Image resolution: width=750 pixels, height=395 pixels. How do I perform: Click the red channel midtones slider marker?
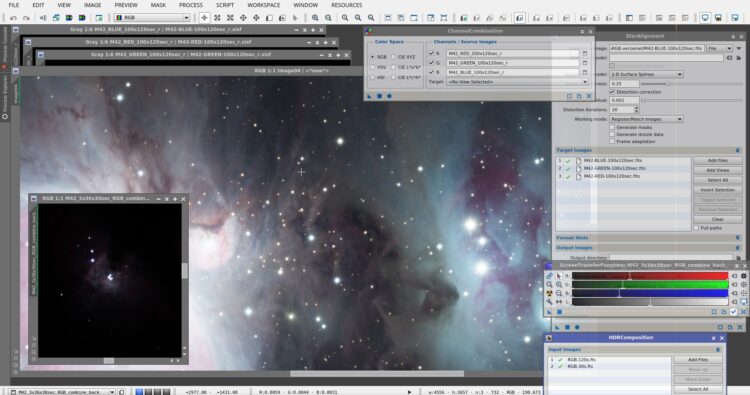point(630,277)
